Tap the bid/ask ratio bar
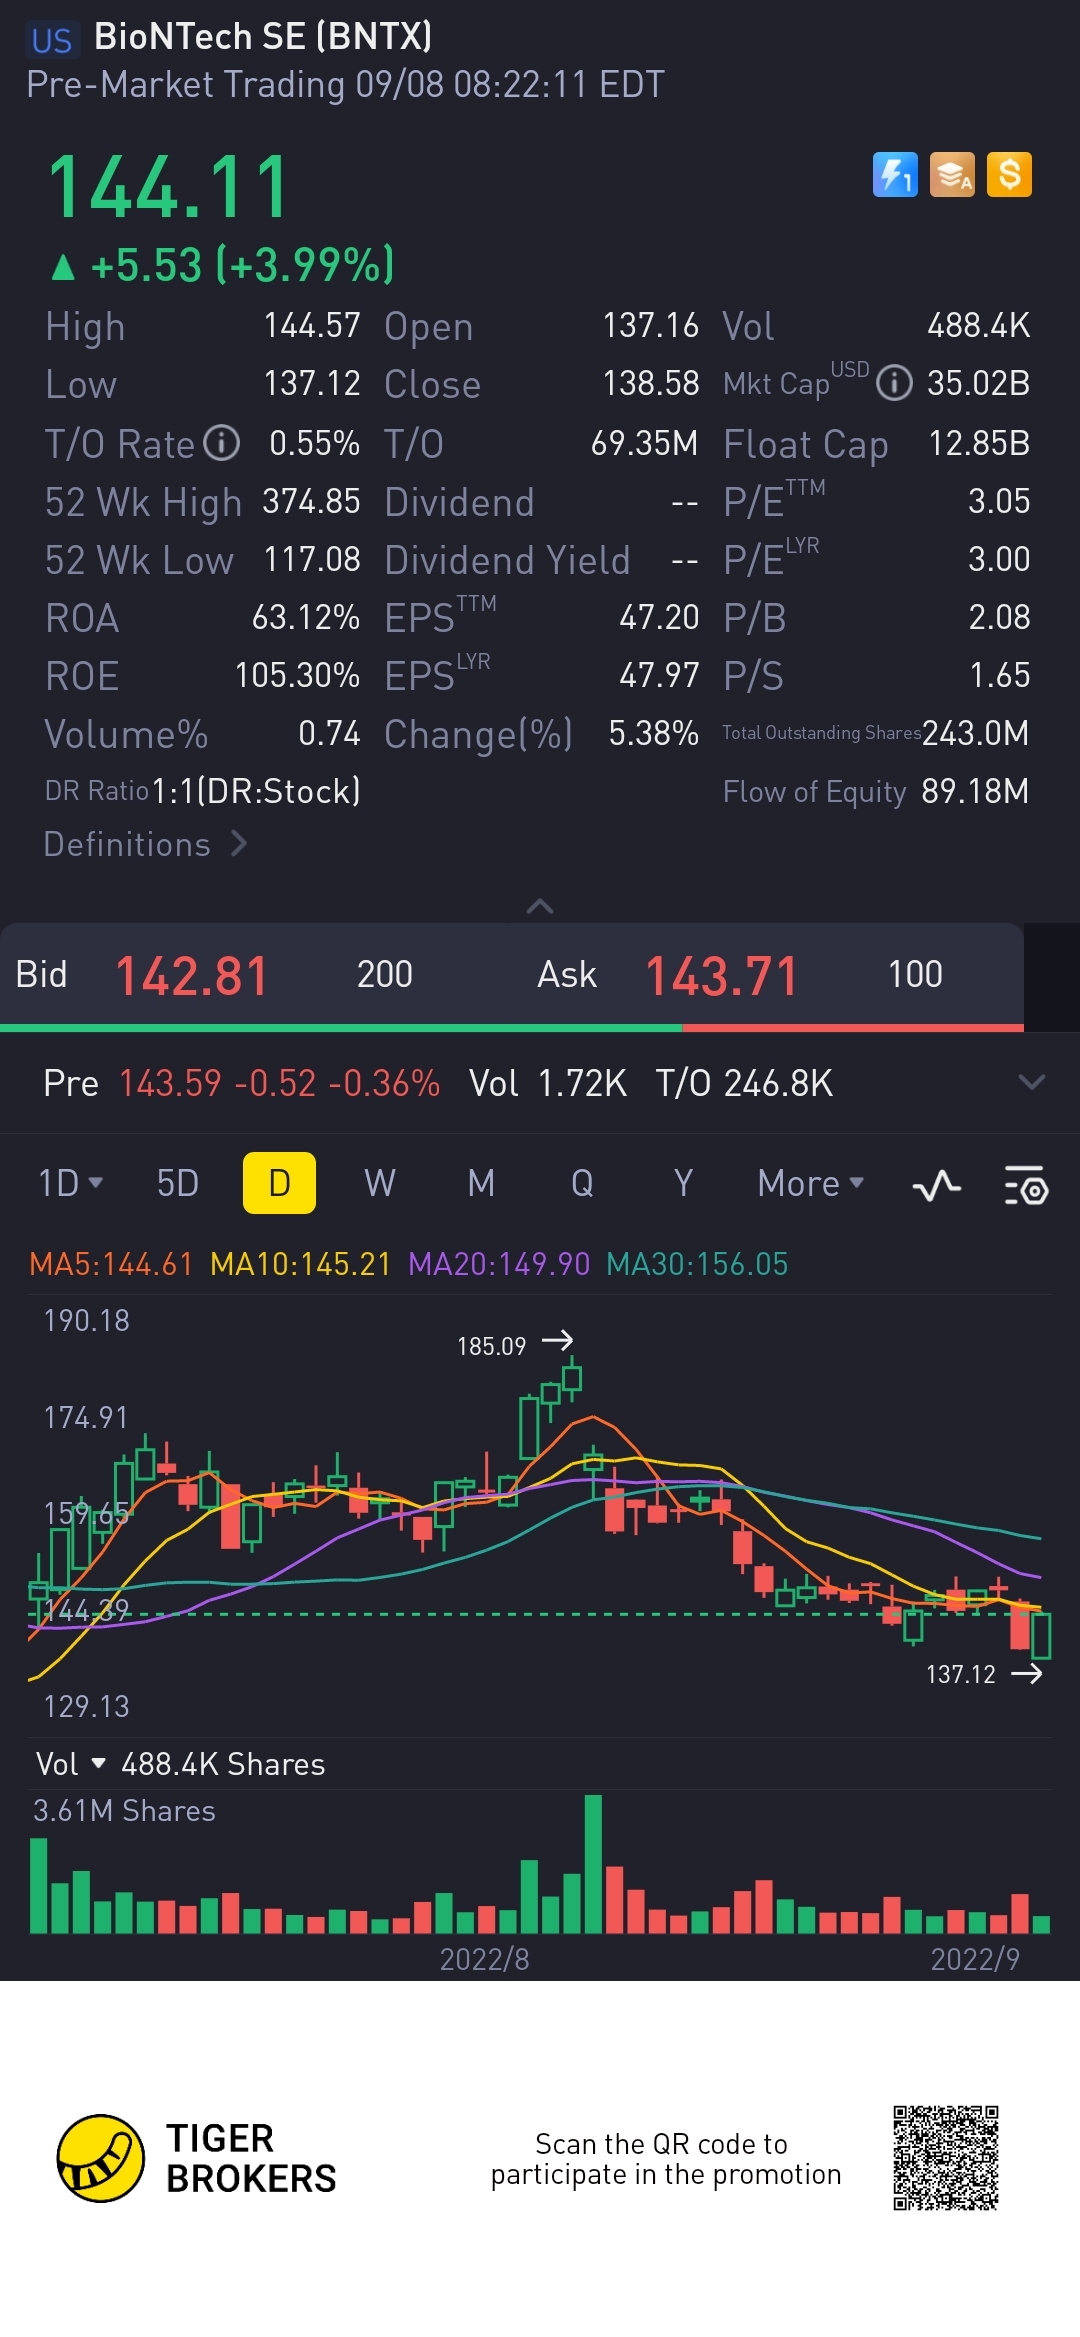This screenshot has height=2337, width=1080. [x=512, y=1027]
